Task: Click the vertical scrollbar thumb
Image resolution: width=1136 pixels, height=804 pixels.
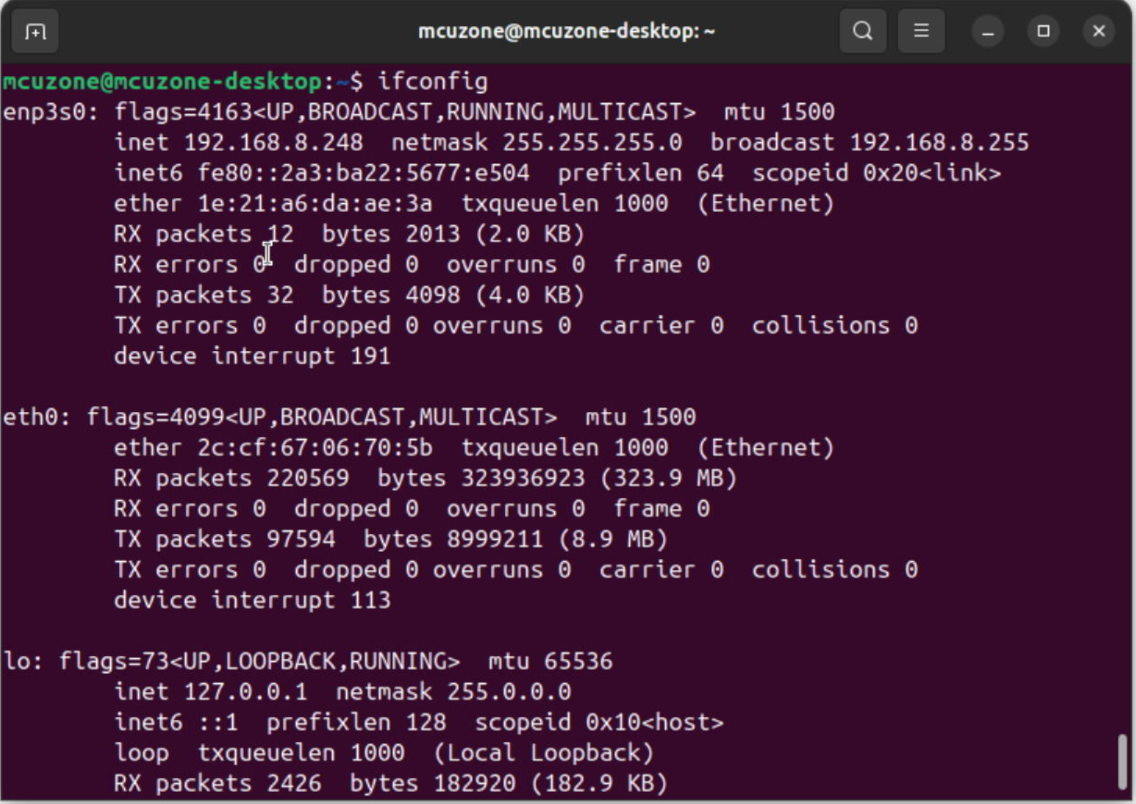Action: click(x=1124, y=762)
